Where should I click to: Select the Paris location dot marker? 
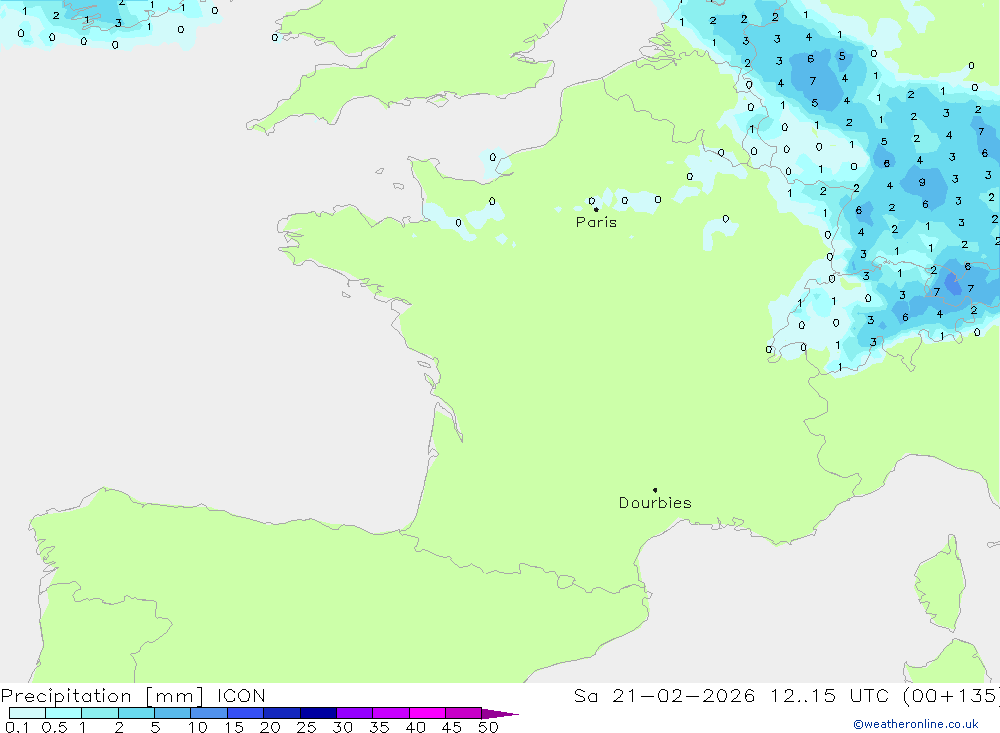click(596, 209)
